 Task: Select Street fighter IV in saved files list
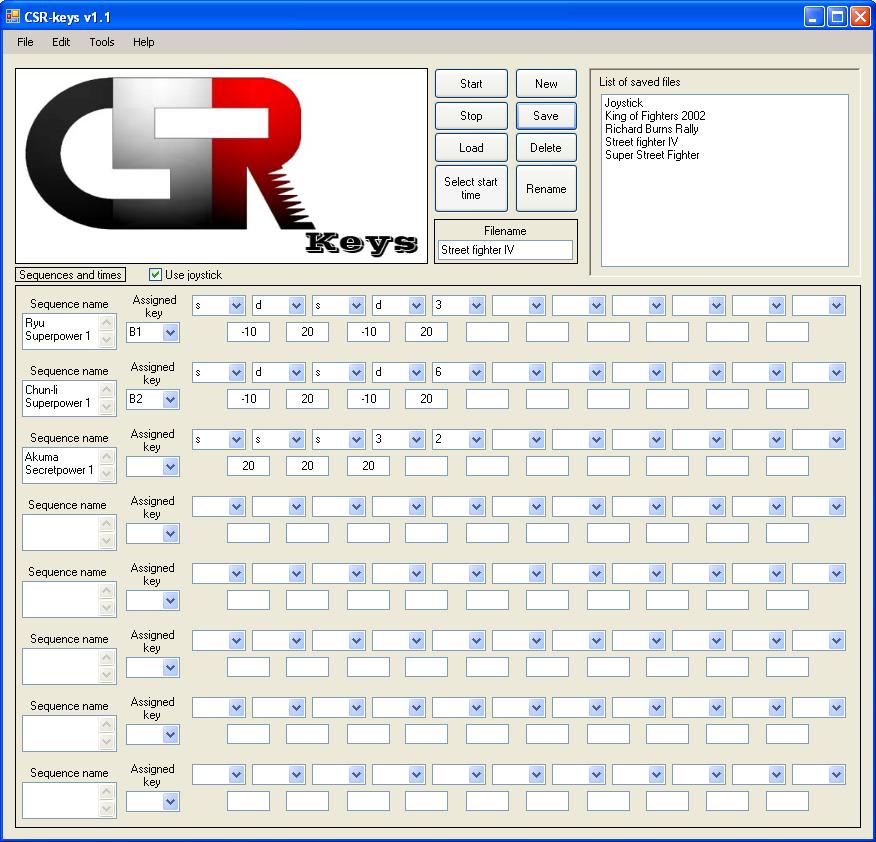(x=641, y=142)
